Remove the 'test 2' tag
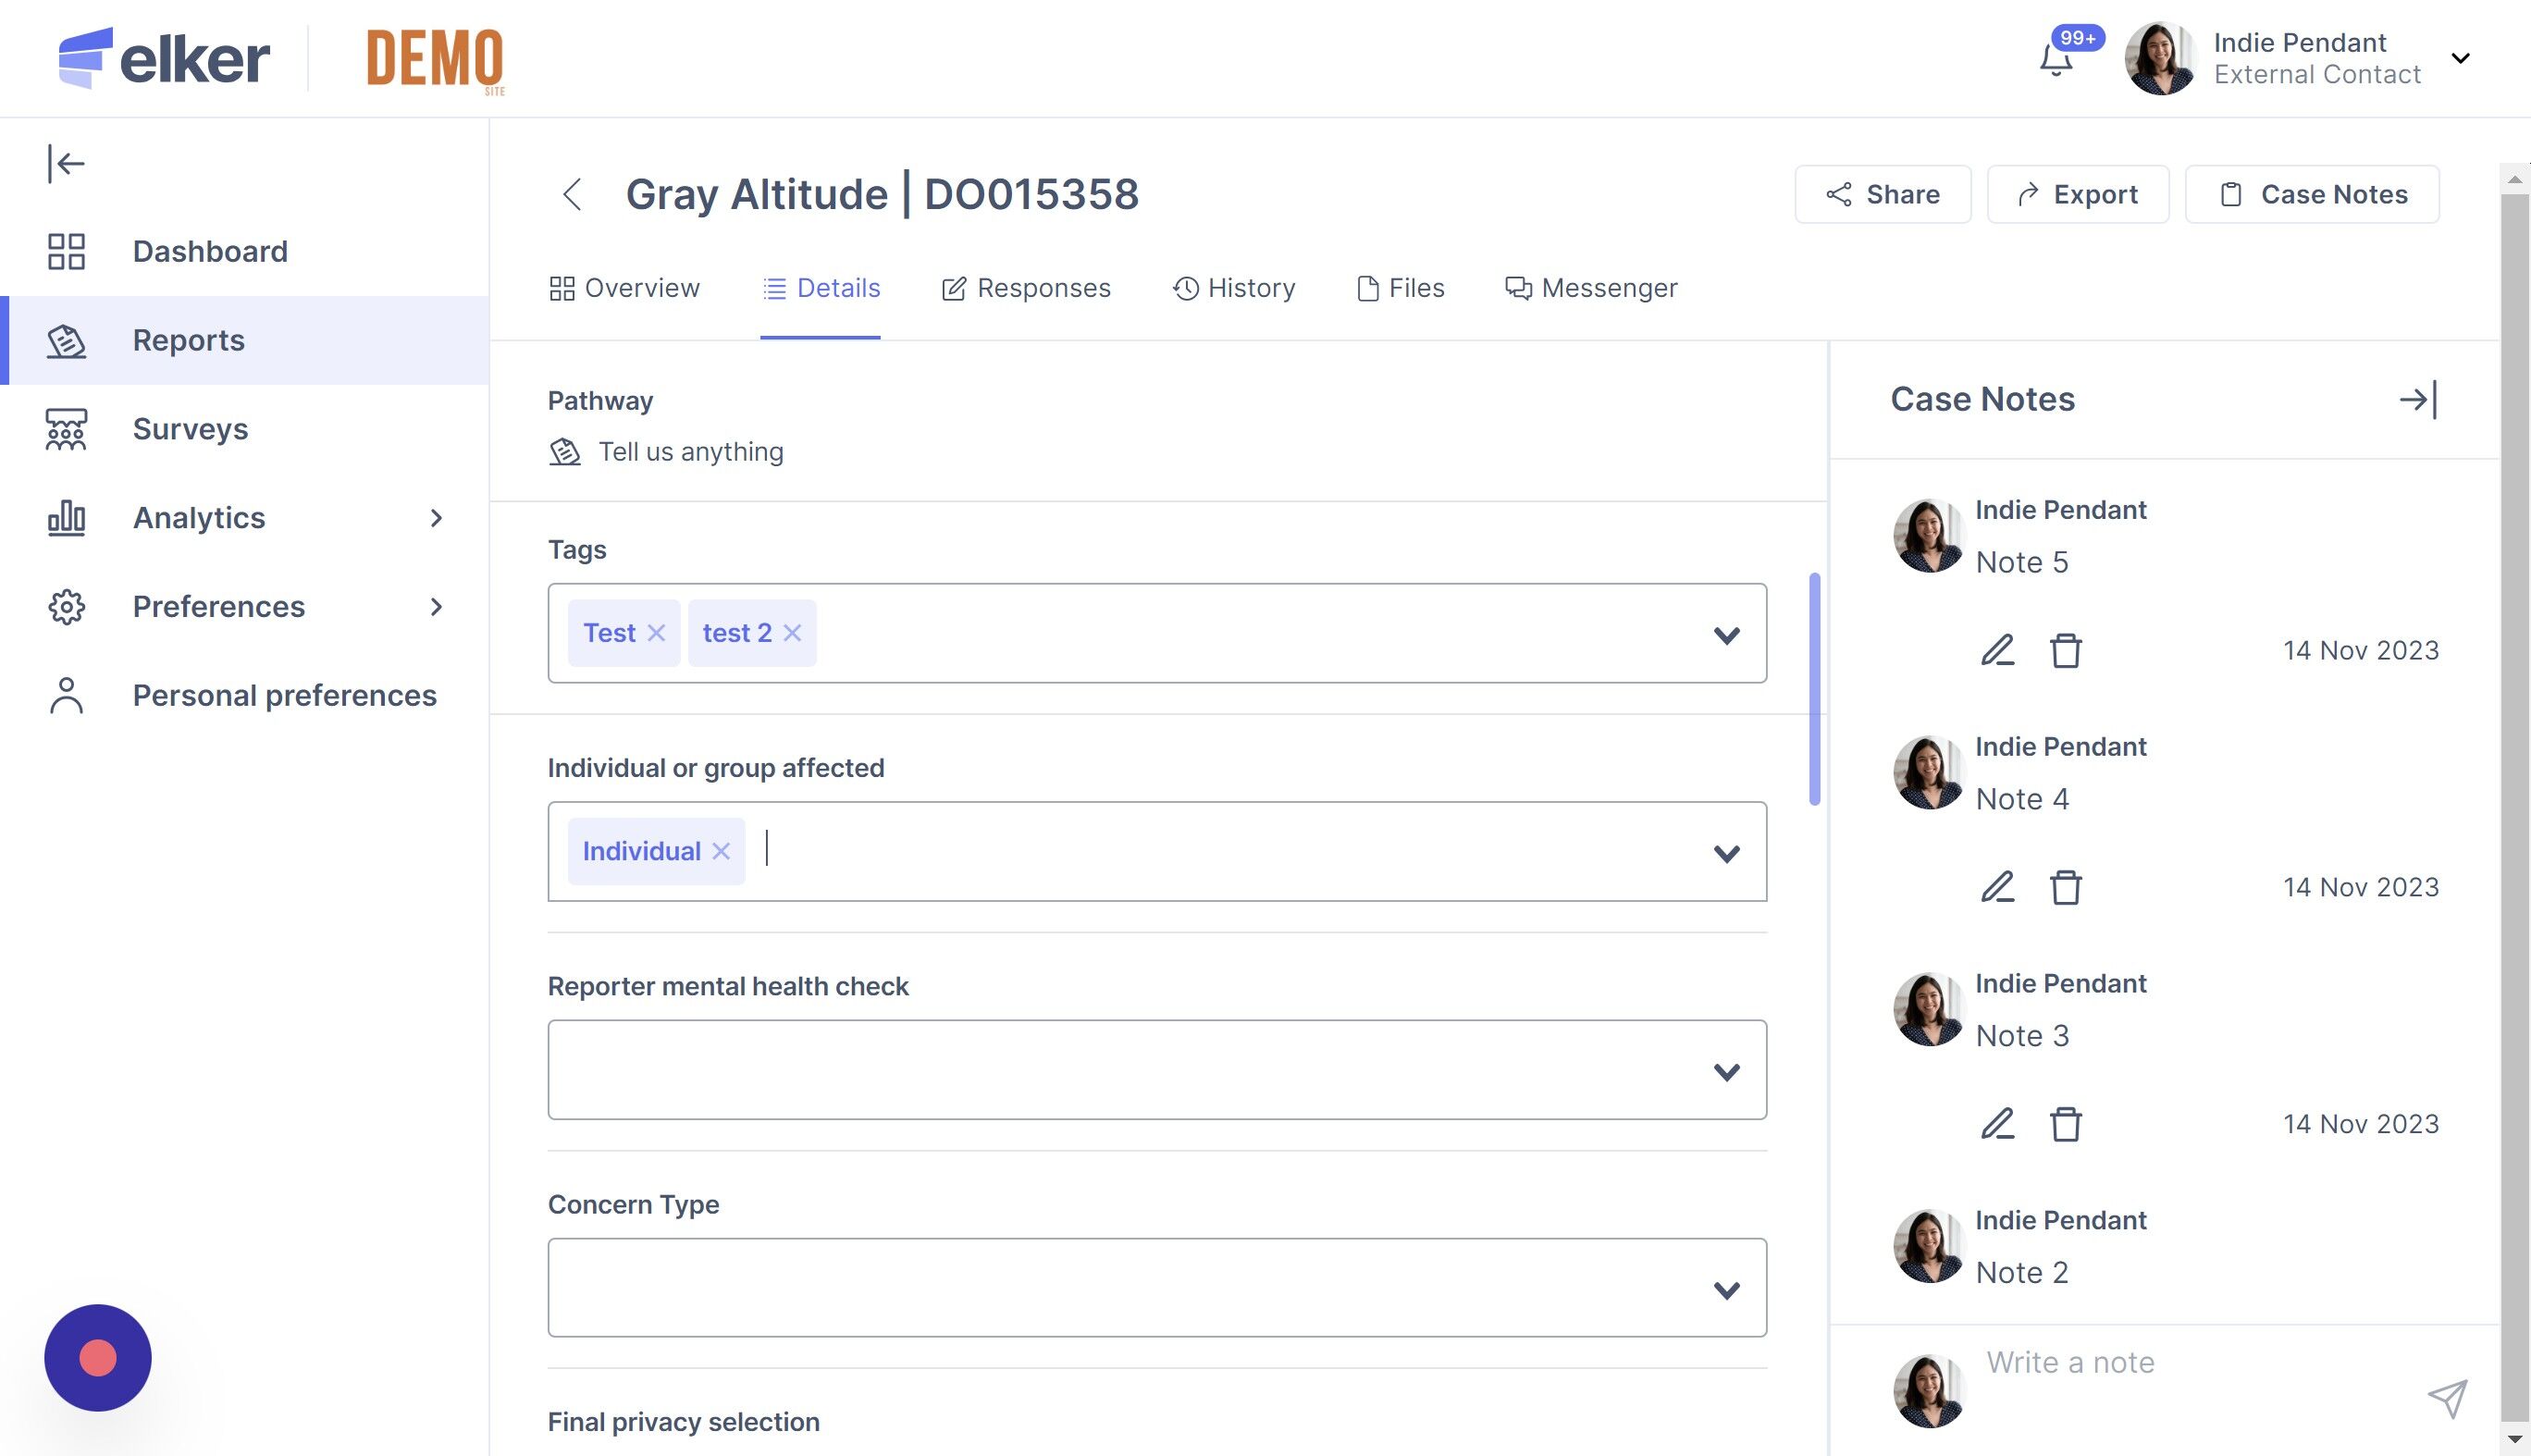 point(792,633)
